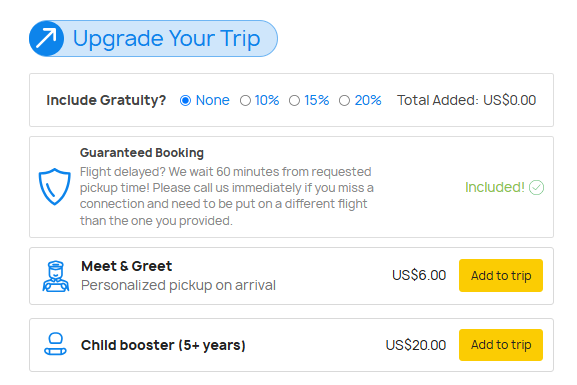
Task: Add Child booster to trip
Action: point(500,345)
